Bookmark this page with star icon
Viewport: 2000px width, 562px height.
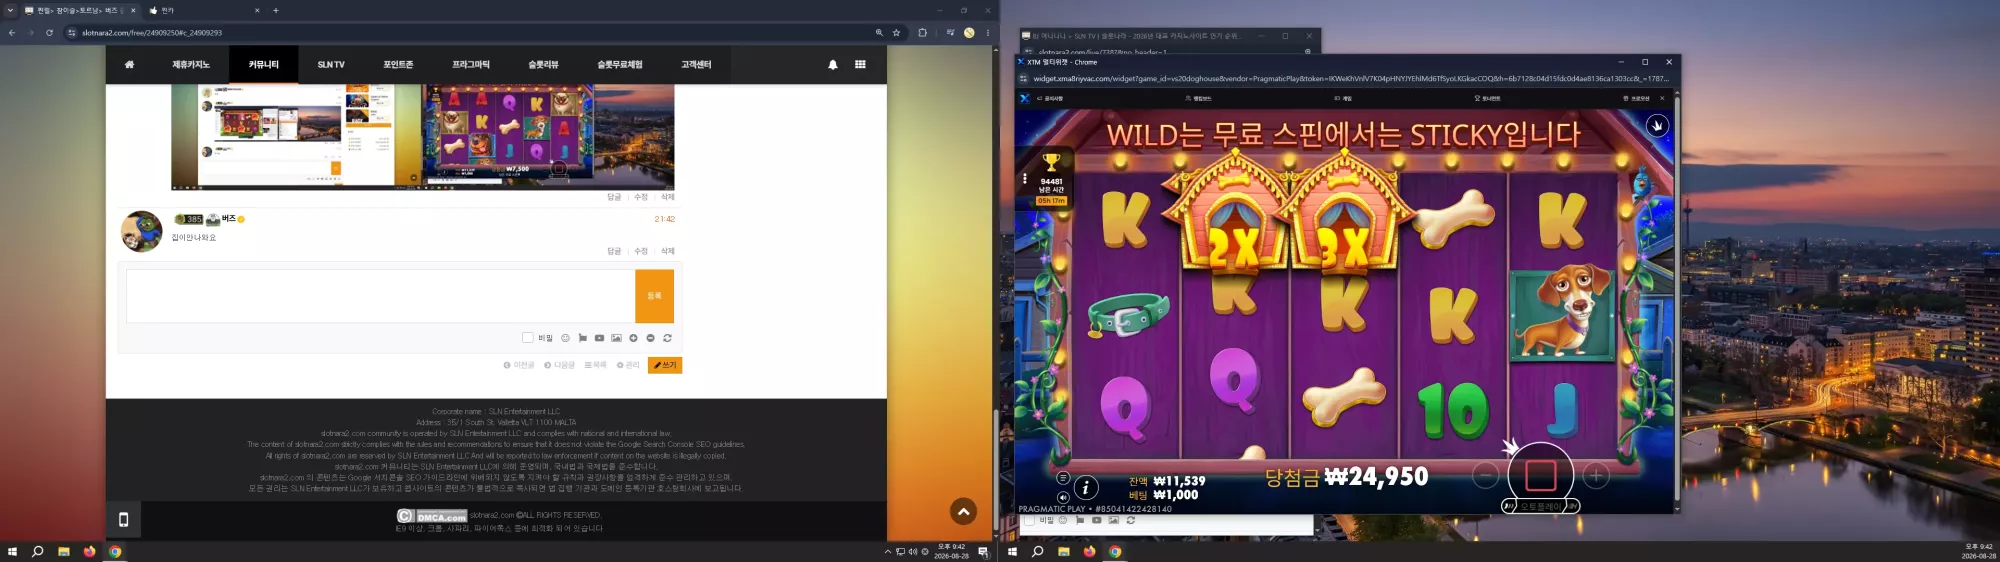[x=896, y=33]
